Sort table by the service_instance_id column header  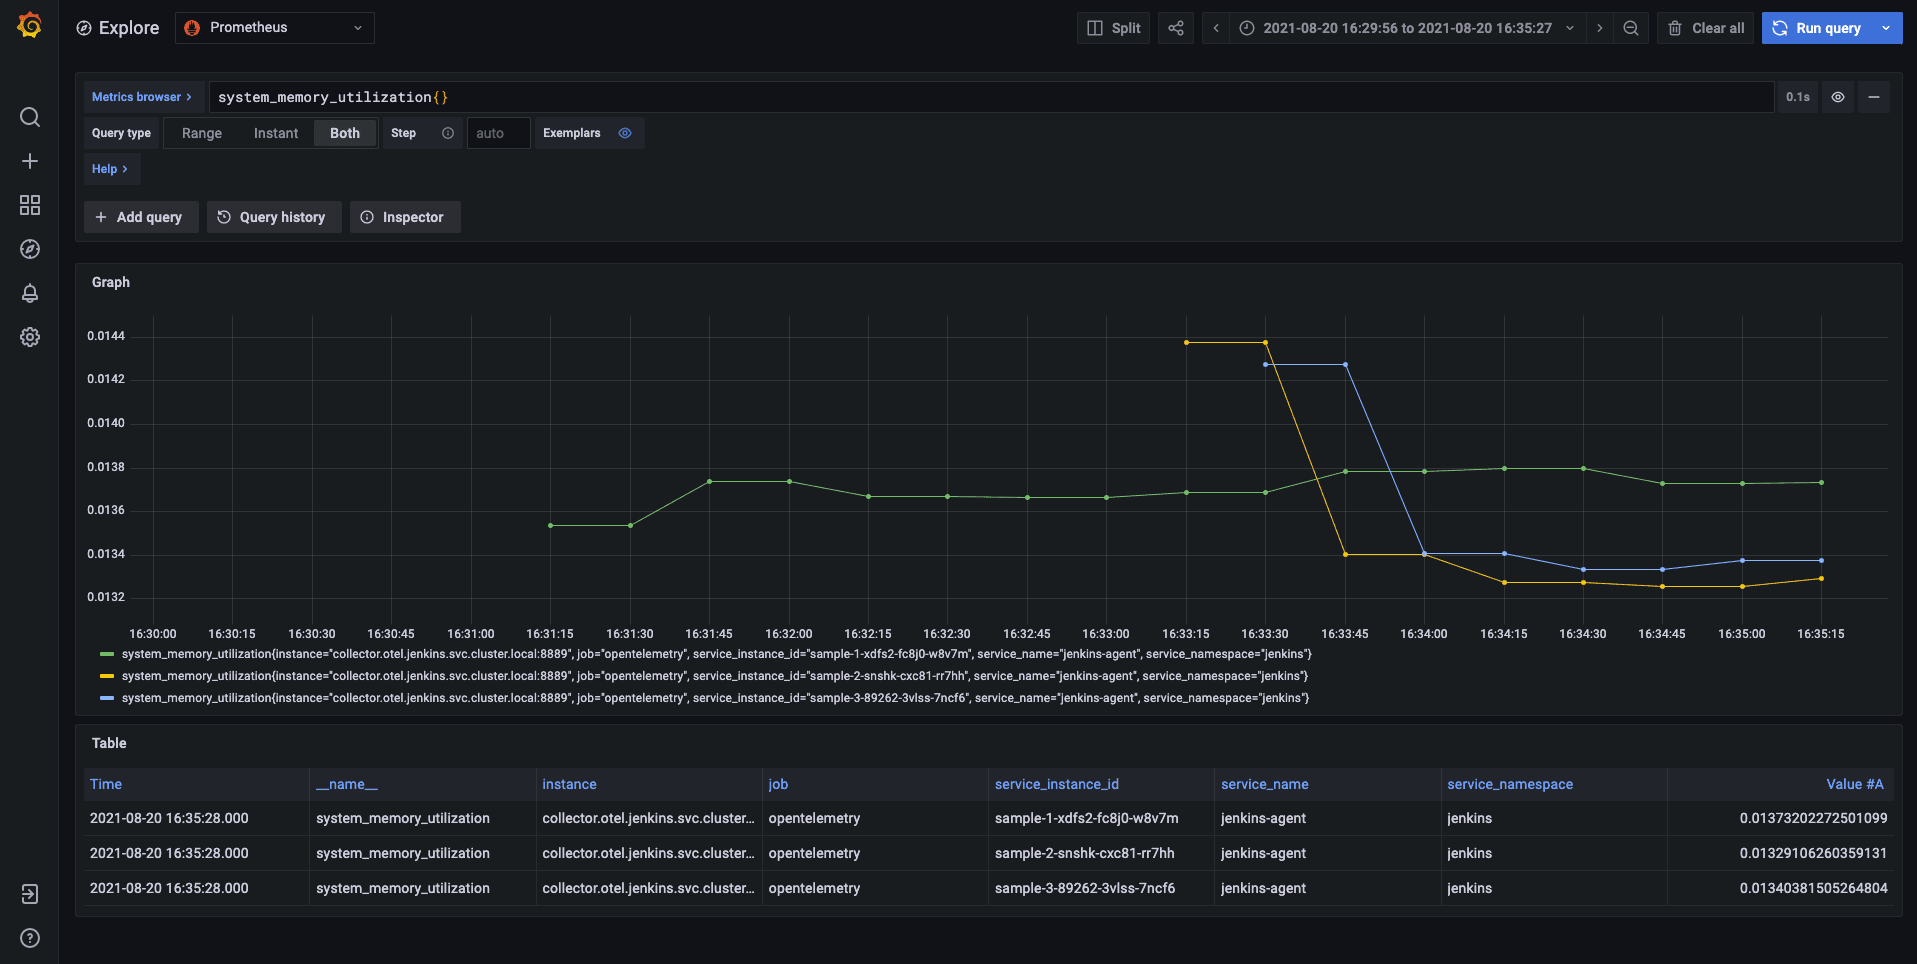(x=1056, y=784)
